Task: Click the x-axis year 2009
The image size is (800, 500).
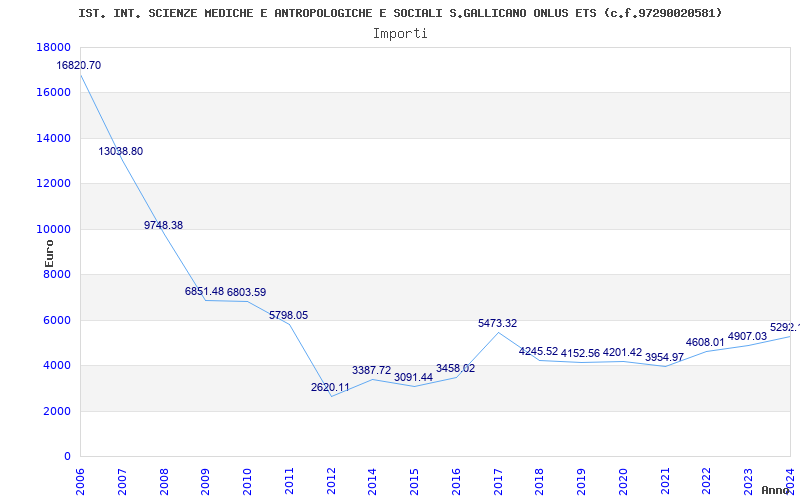Action: point(205,481)
